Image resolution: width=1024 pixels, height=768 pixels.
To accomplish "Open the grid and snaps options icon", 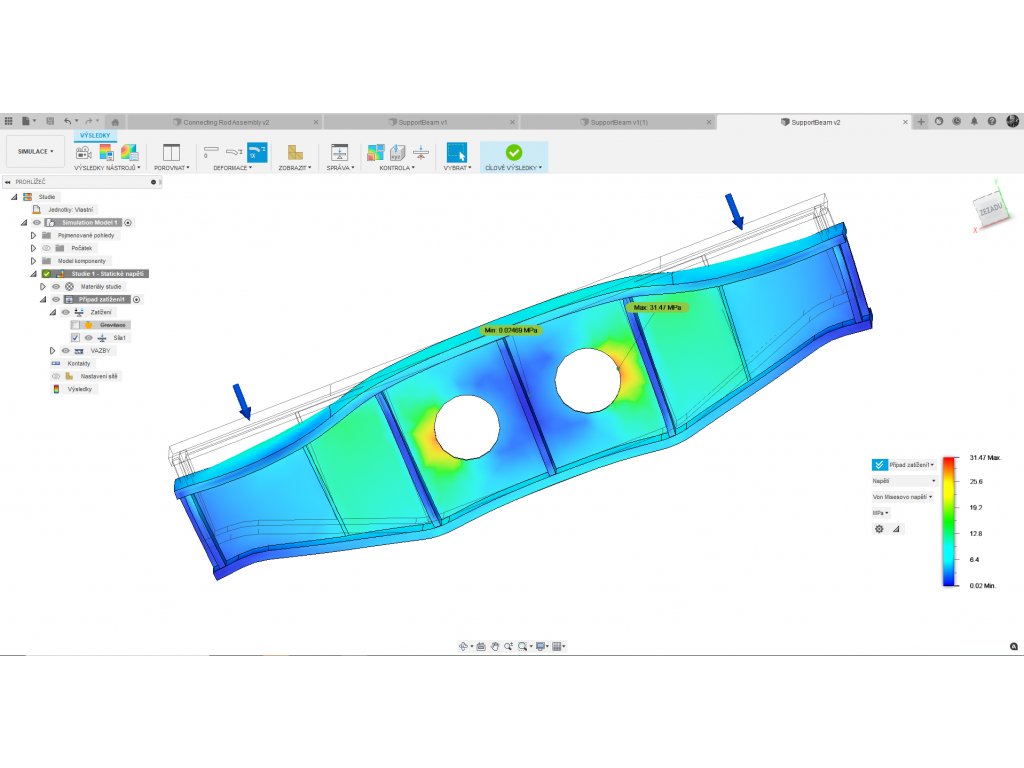I will [557, 646].
